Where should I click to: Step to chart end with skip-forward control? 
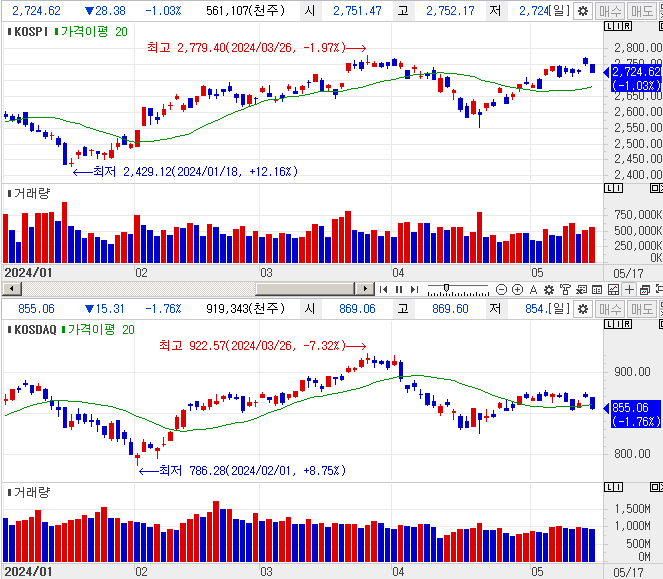414,290
